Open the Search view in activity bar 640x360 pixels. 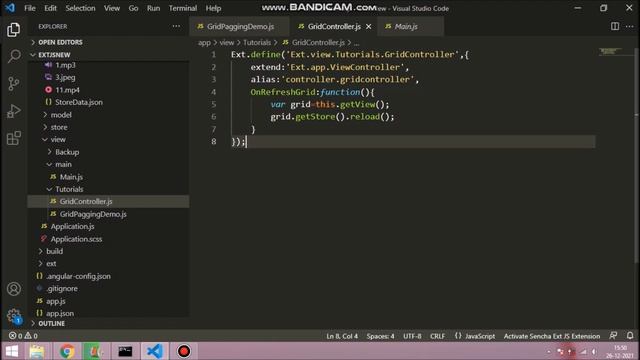13,56
